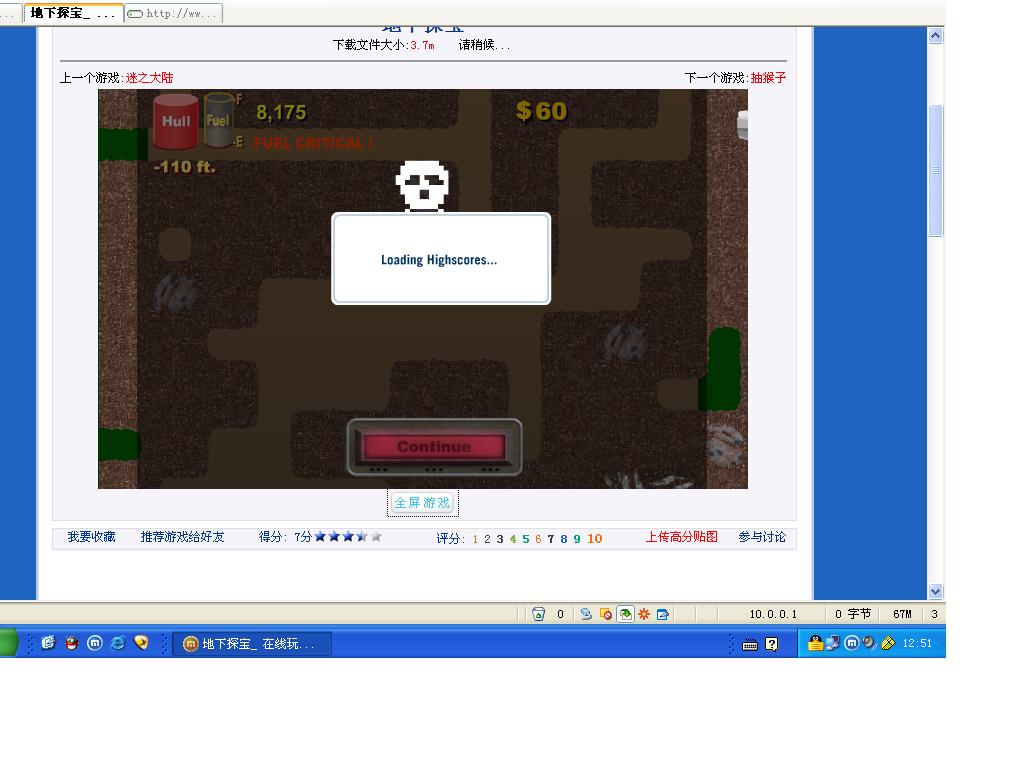Click the 67M memory status entry
Screen dimensions: 1024x768
[902, 614]
